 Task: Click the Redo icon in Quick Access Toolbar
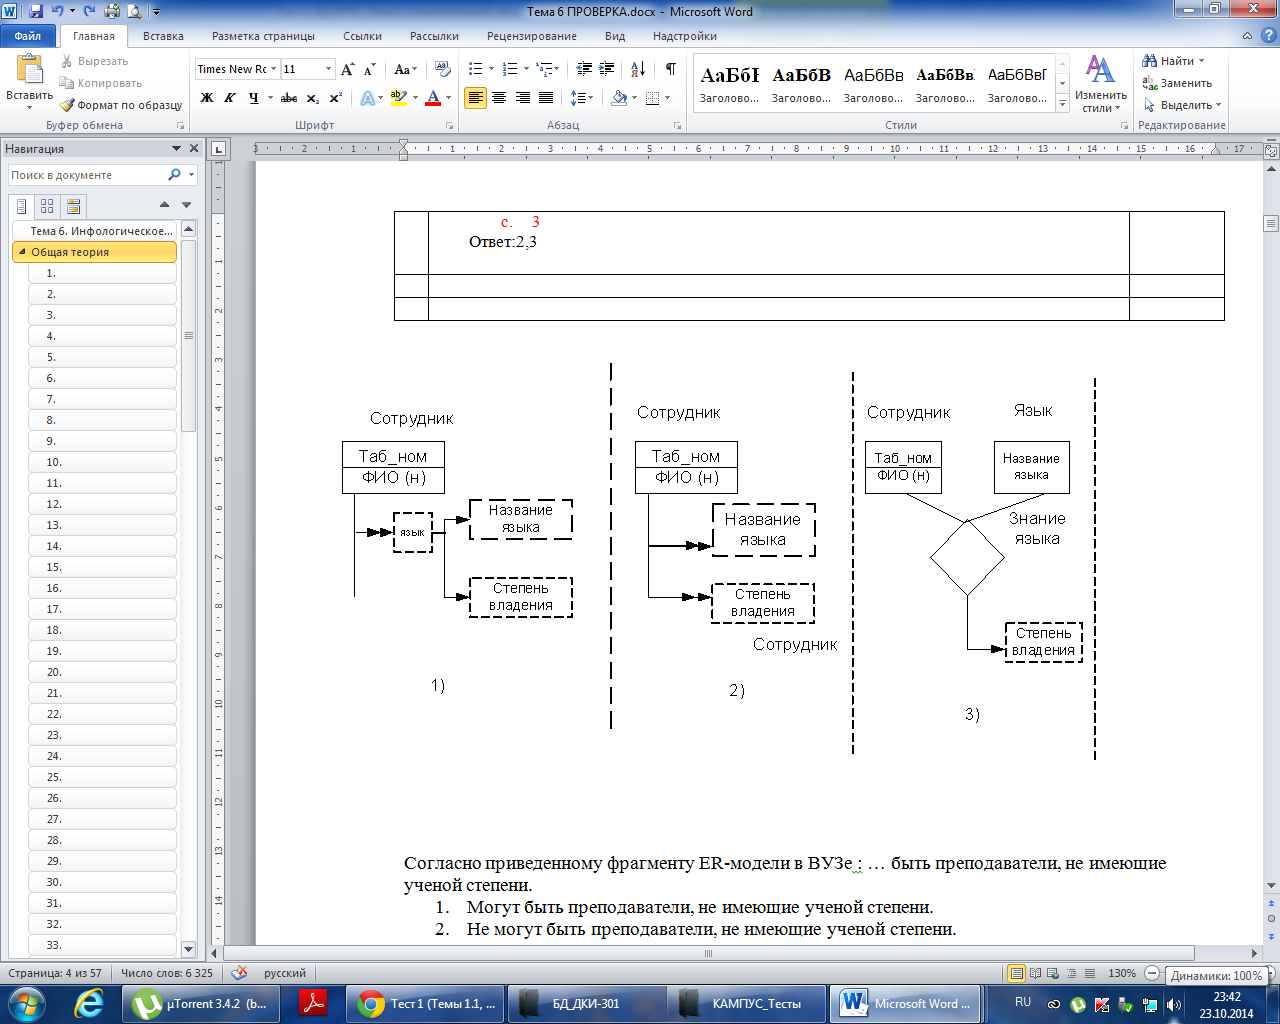[x=89, y=12]
